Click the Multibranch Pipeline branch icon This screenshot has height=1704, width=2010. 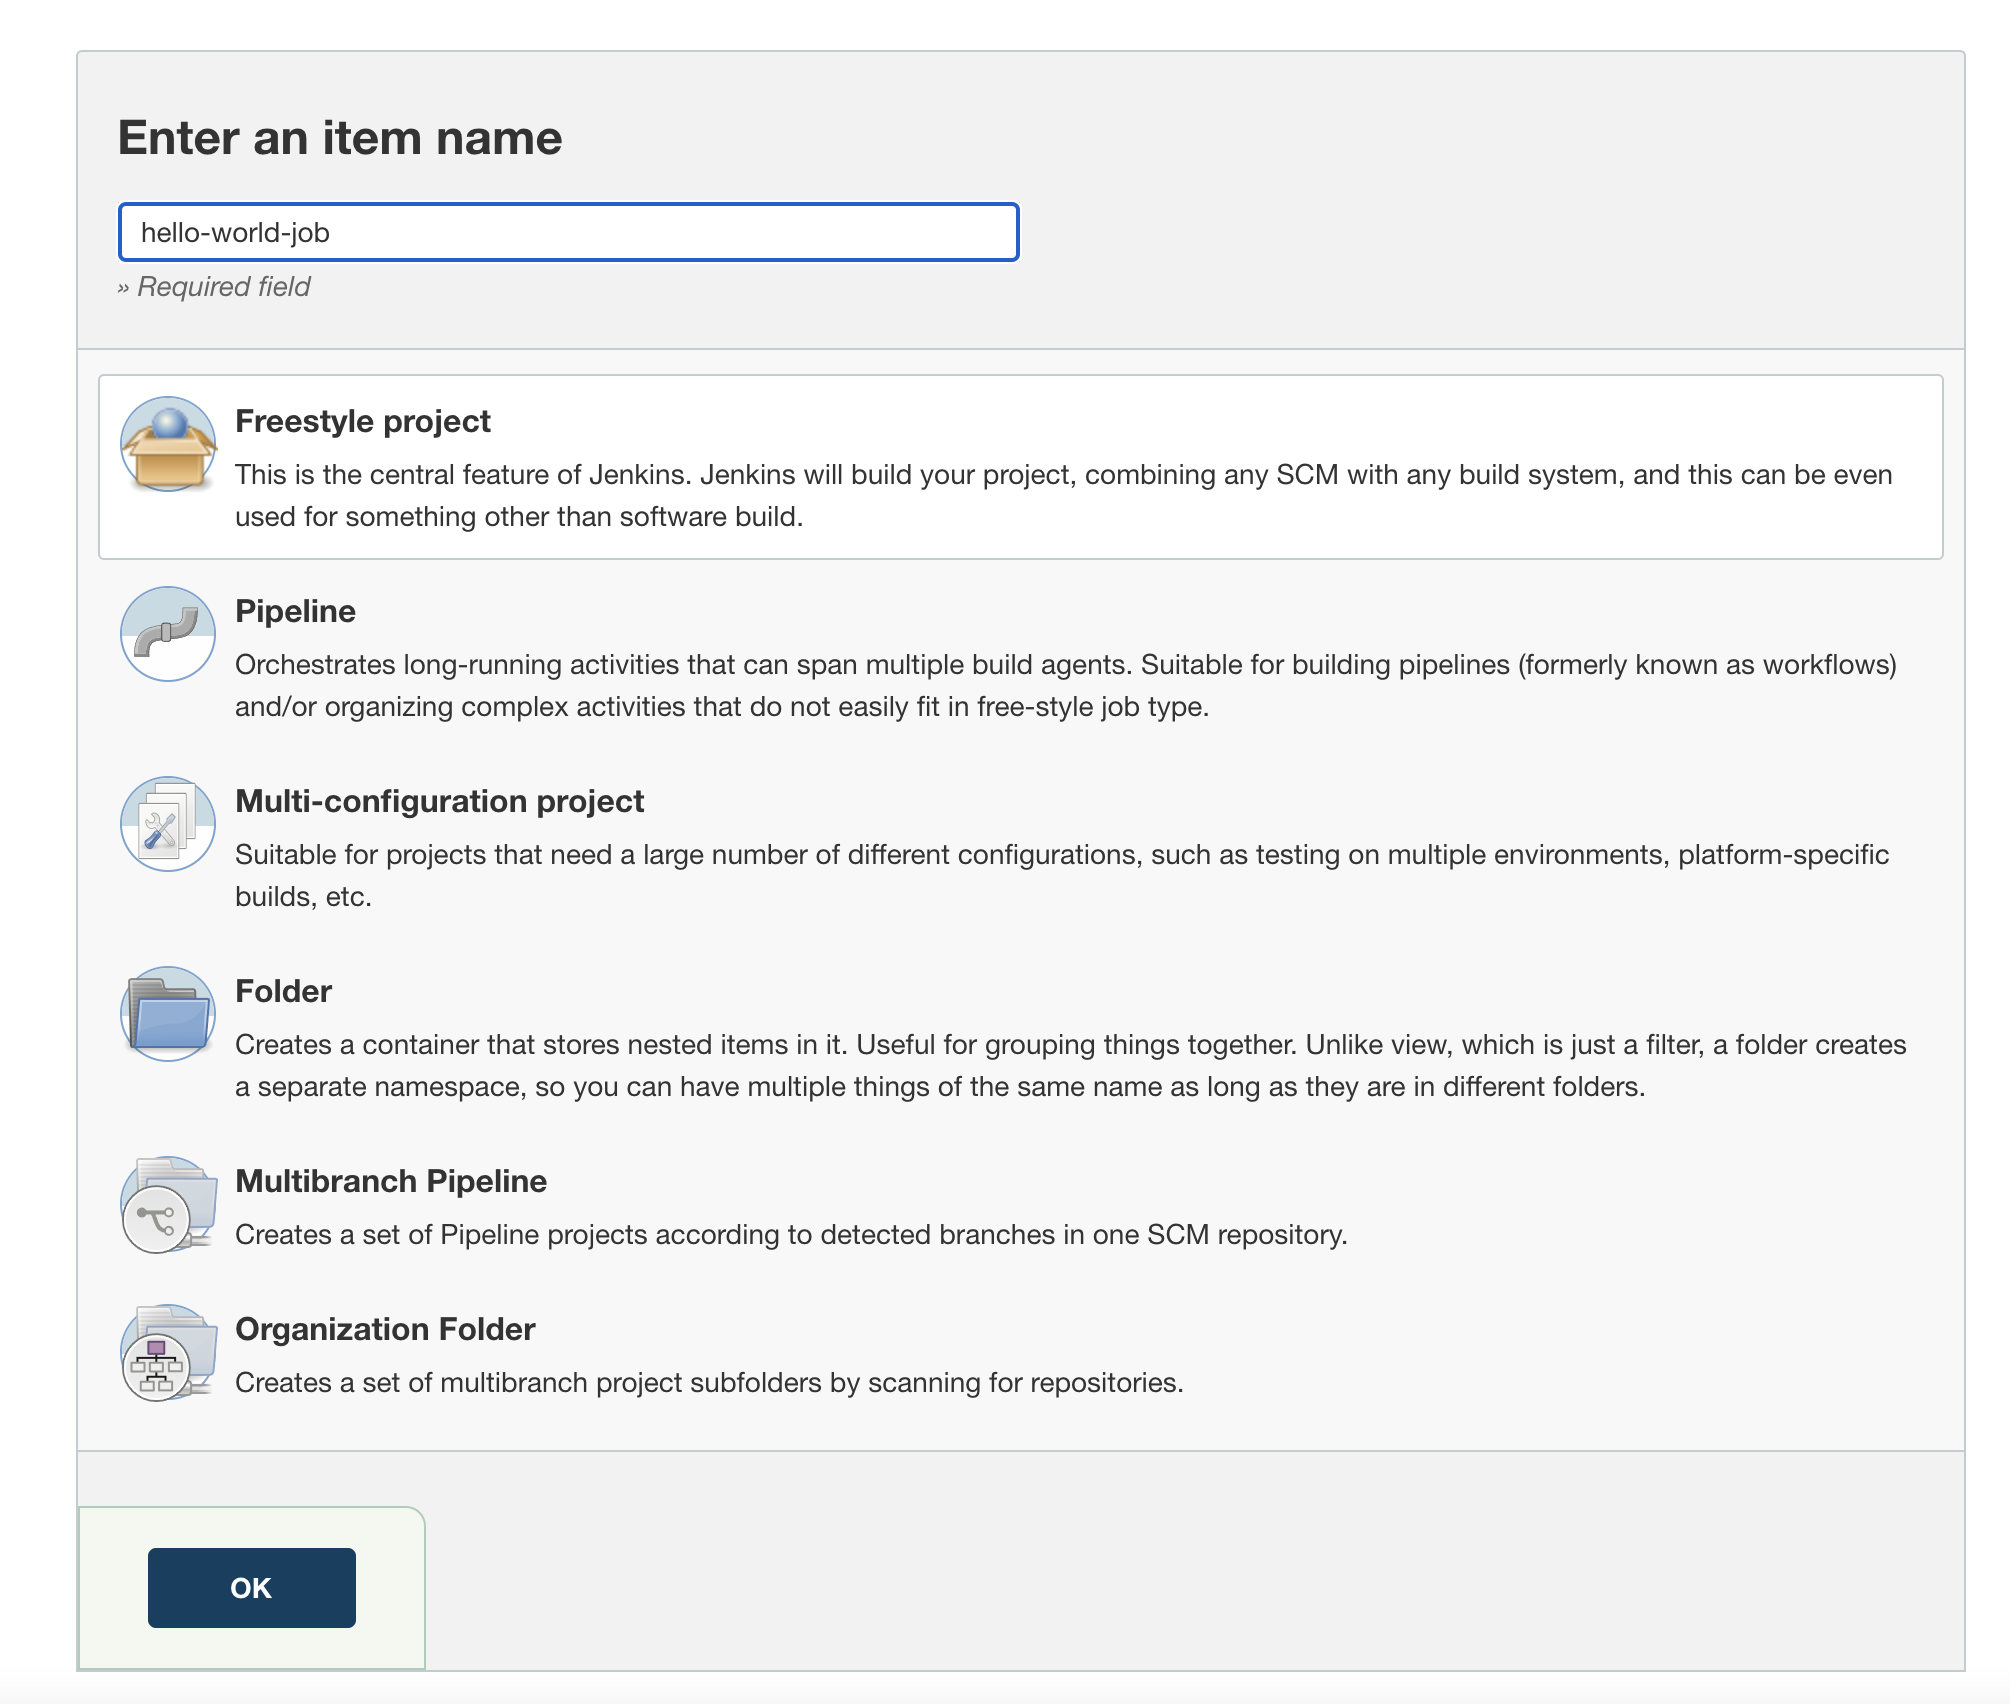(x=168, y=1204)
